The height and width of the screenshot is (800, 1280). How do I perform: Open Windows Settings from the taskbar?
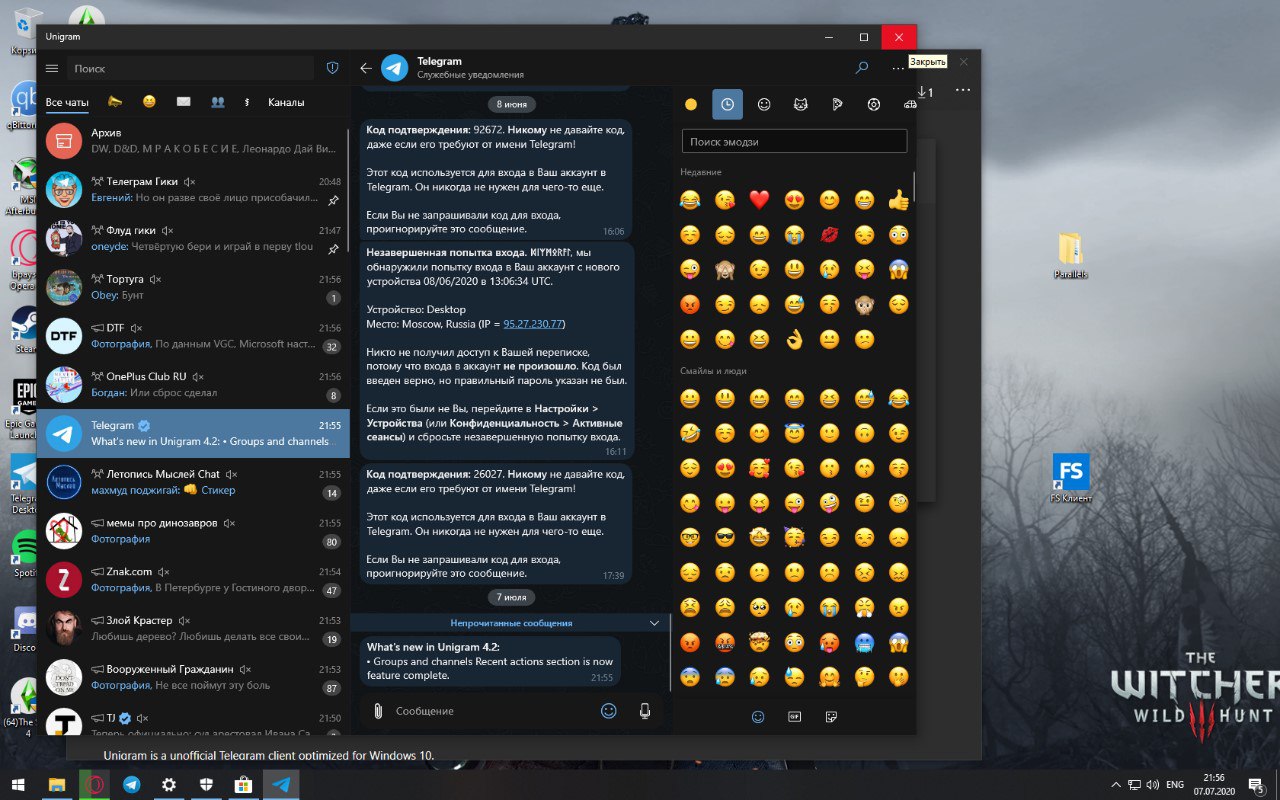point(169,784)
